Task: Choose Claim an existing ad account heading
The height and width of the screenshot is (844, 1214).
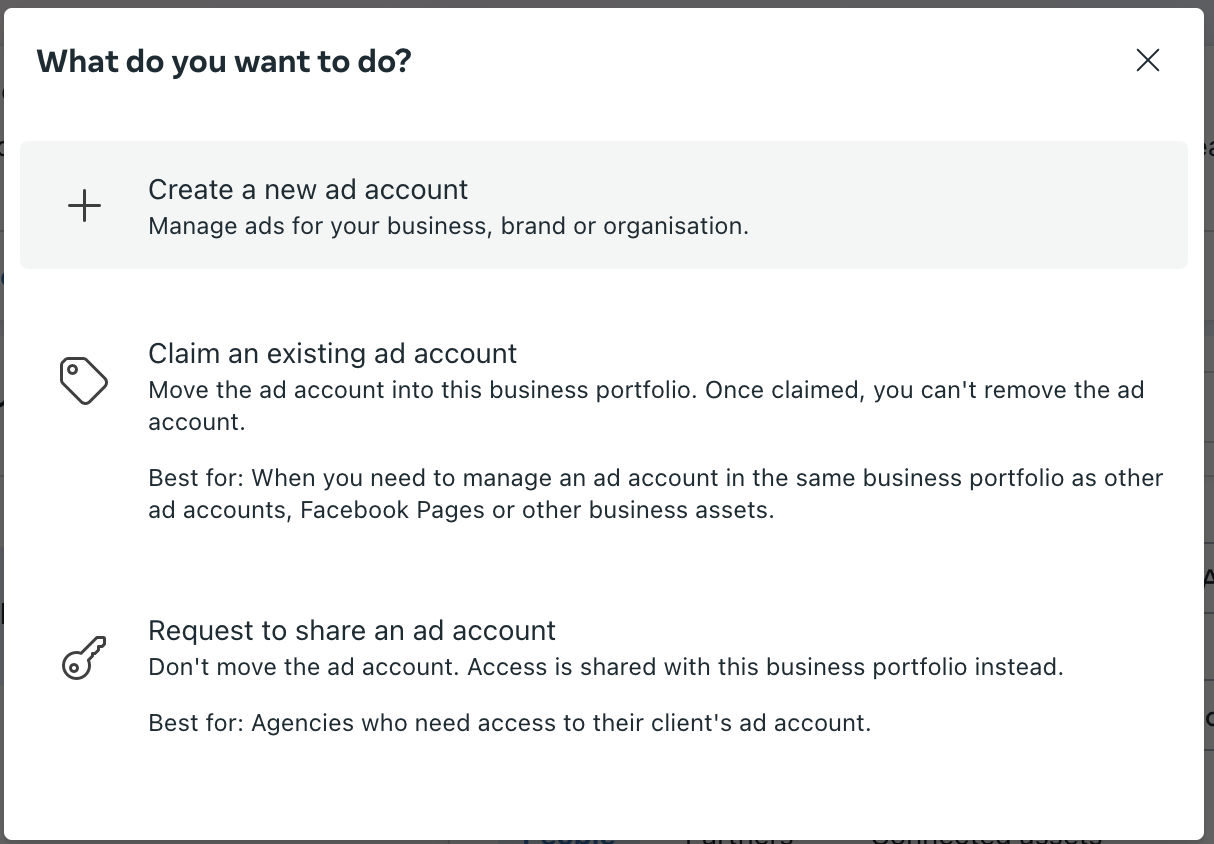Action: click(x=333, y=353)
